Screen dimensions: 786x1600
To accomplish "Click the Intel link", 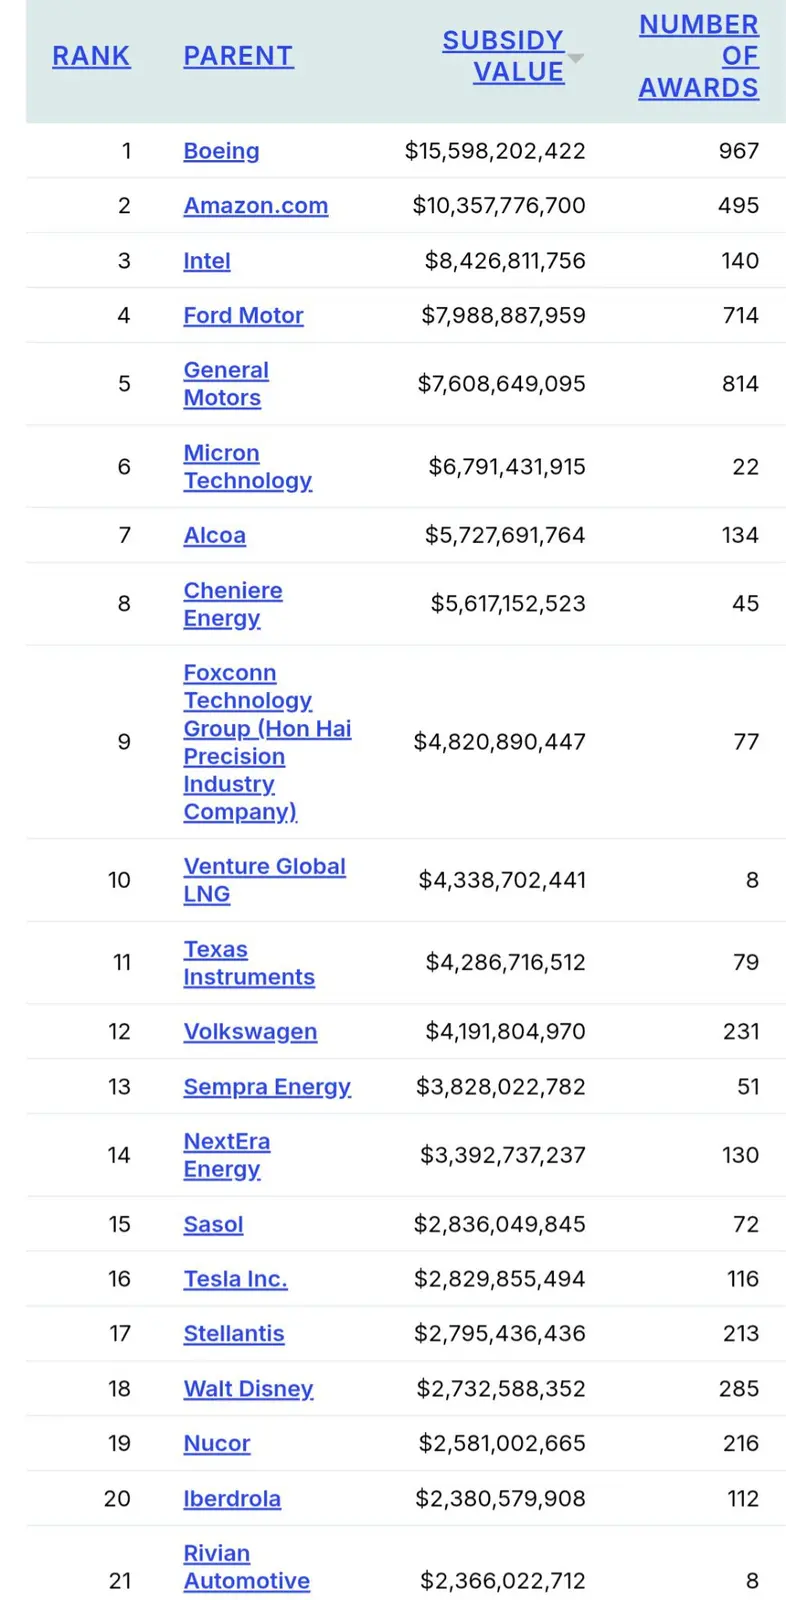I will pos(207,261).
